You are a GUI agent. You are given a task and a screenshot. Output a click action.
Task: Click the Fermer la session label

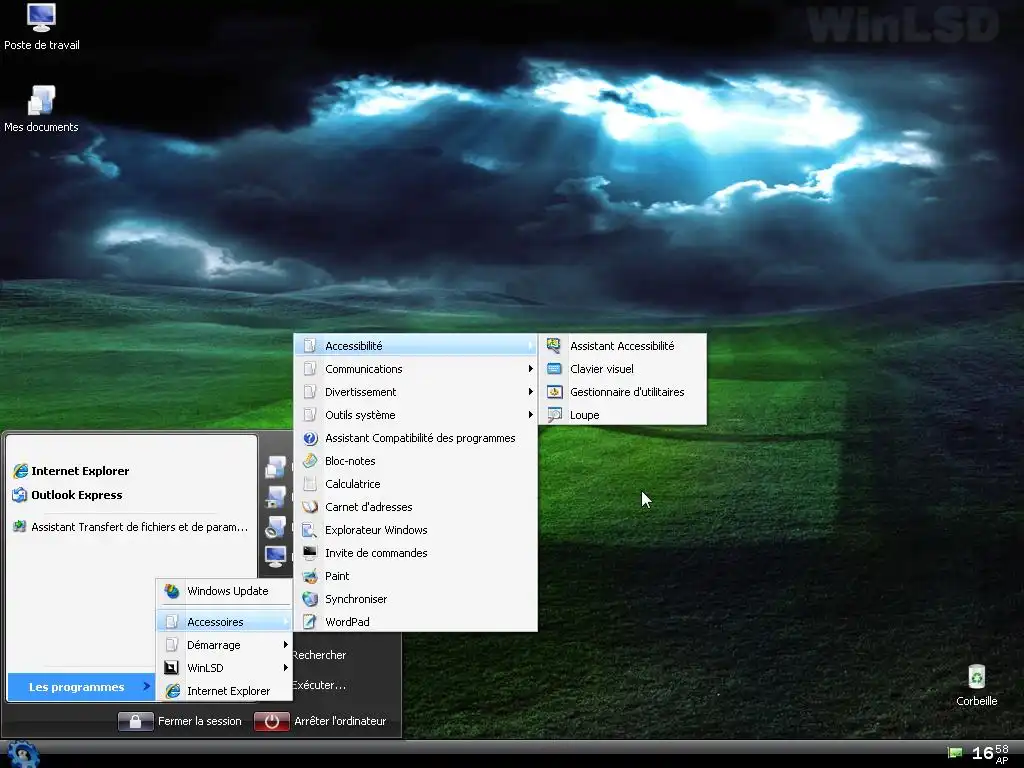tap(199, 721)
